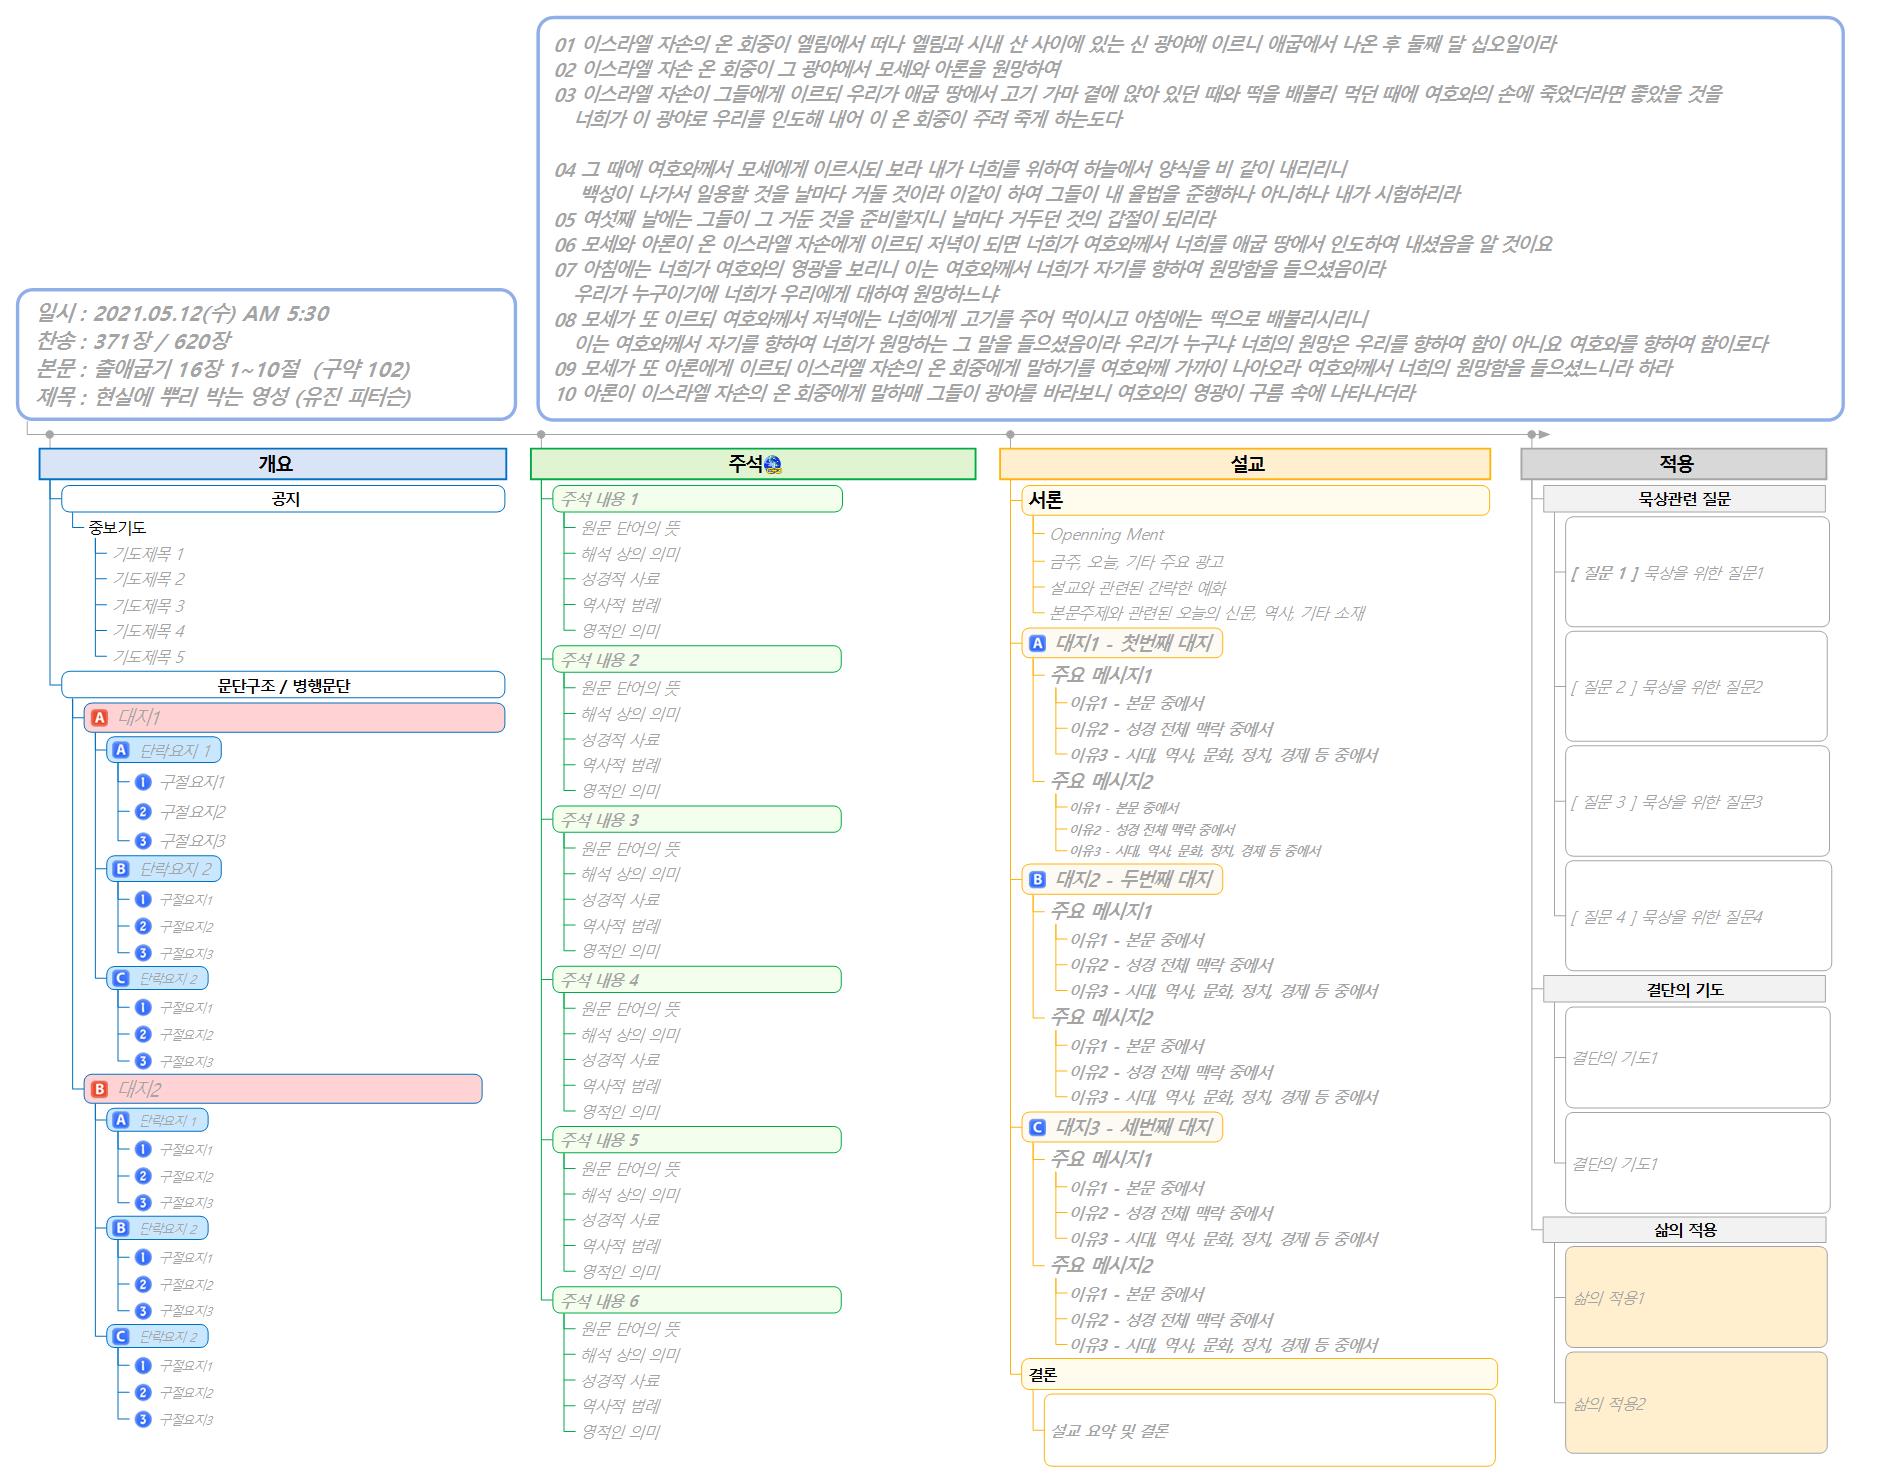Select the 설교 column header
This screenshot has height=1480, width=1877.
(x=1244, y=464)
